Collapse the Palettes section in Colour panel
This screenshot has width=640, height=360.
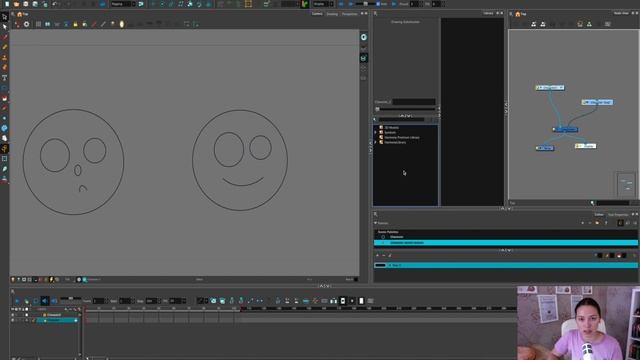[x=376, y=223]
